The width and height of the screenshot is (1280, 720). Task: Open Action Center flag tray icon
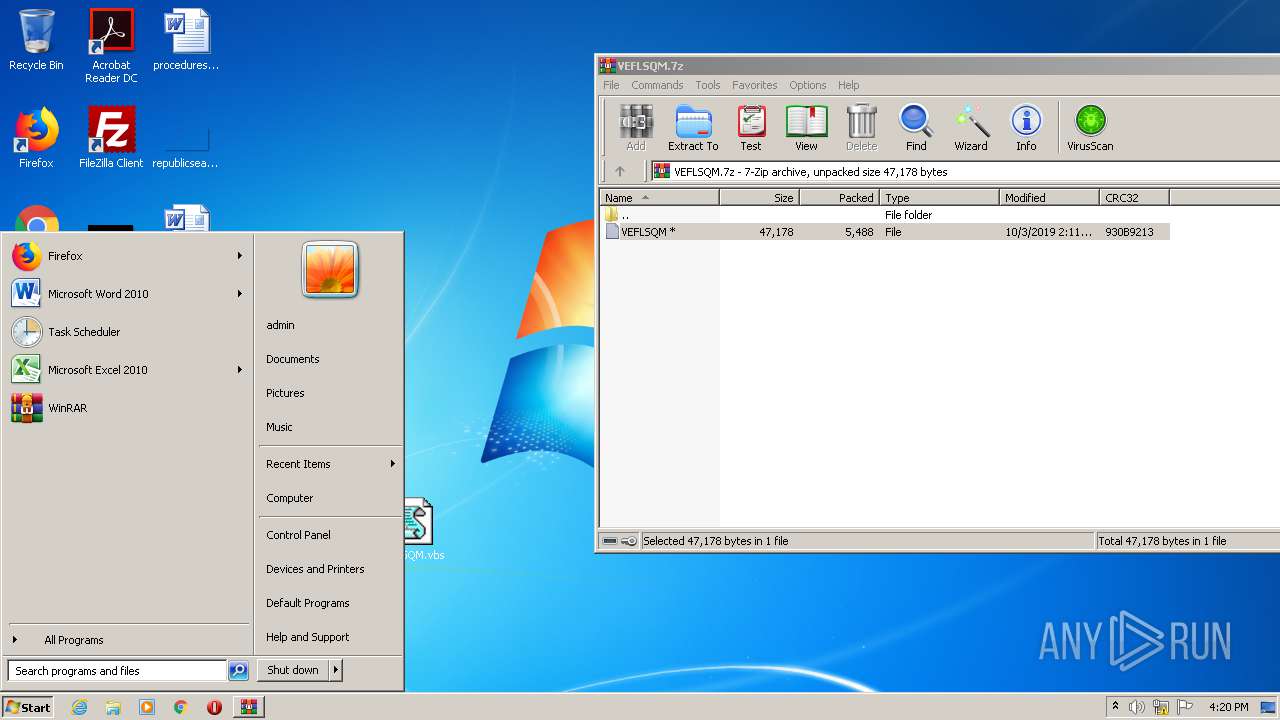click(x=1185, y=707)
